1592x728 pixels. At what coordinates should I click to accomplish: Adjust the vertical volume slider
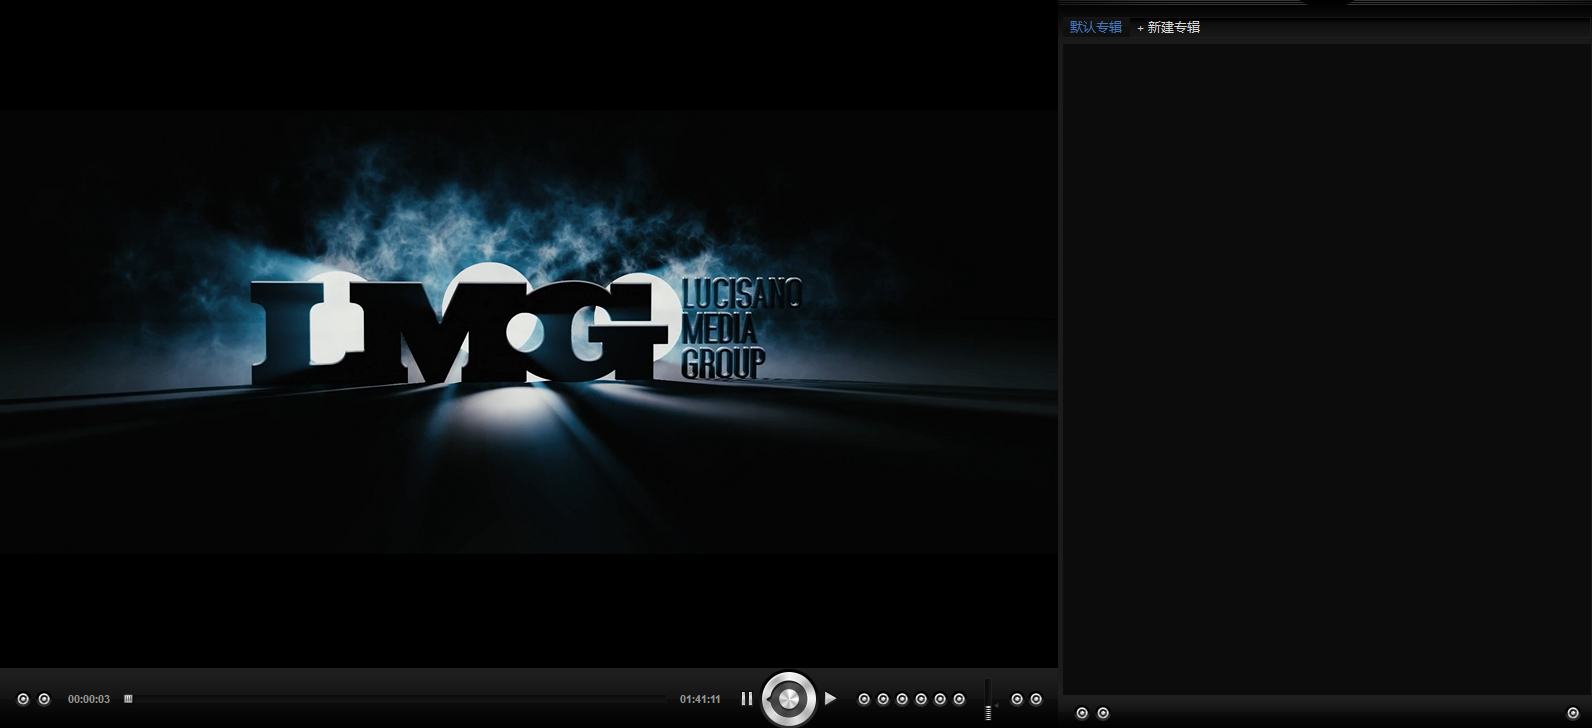(x=988, y=700)
